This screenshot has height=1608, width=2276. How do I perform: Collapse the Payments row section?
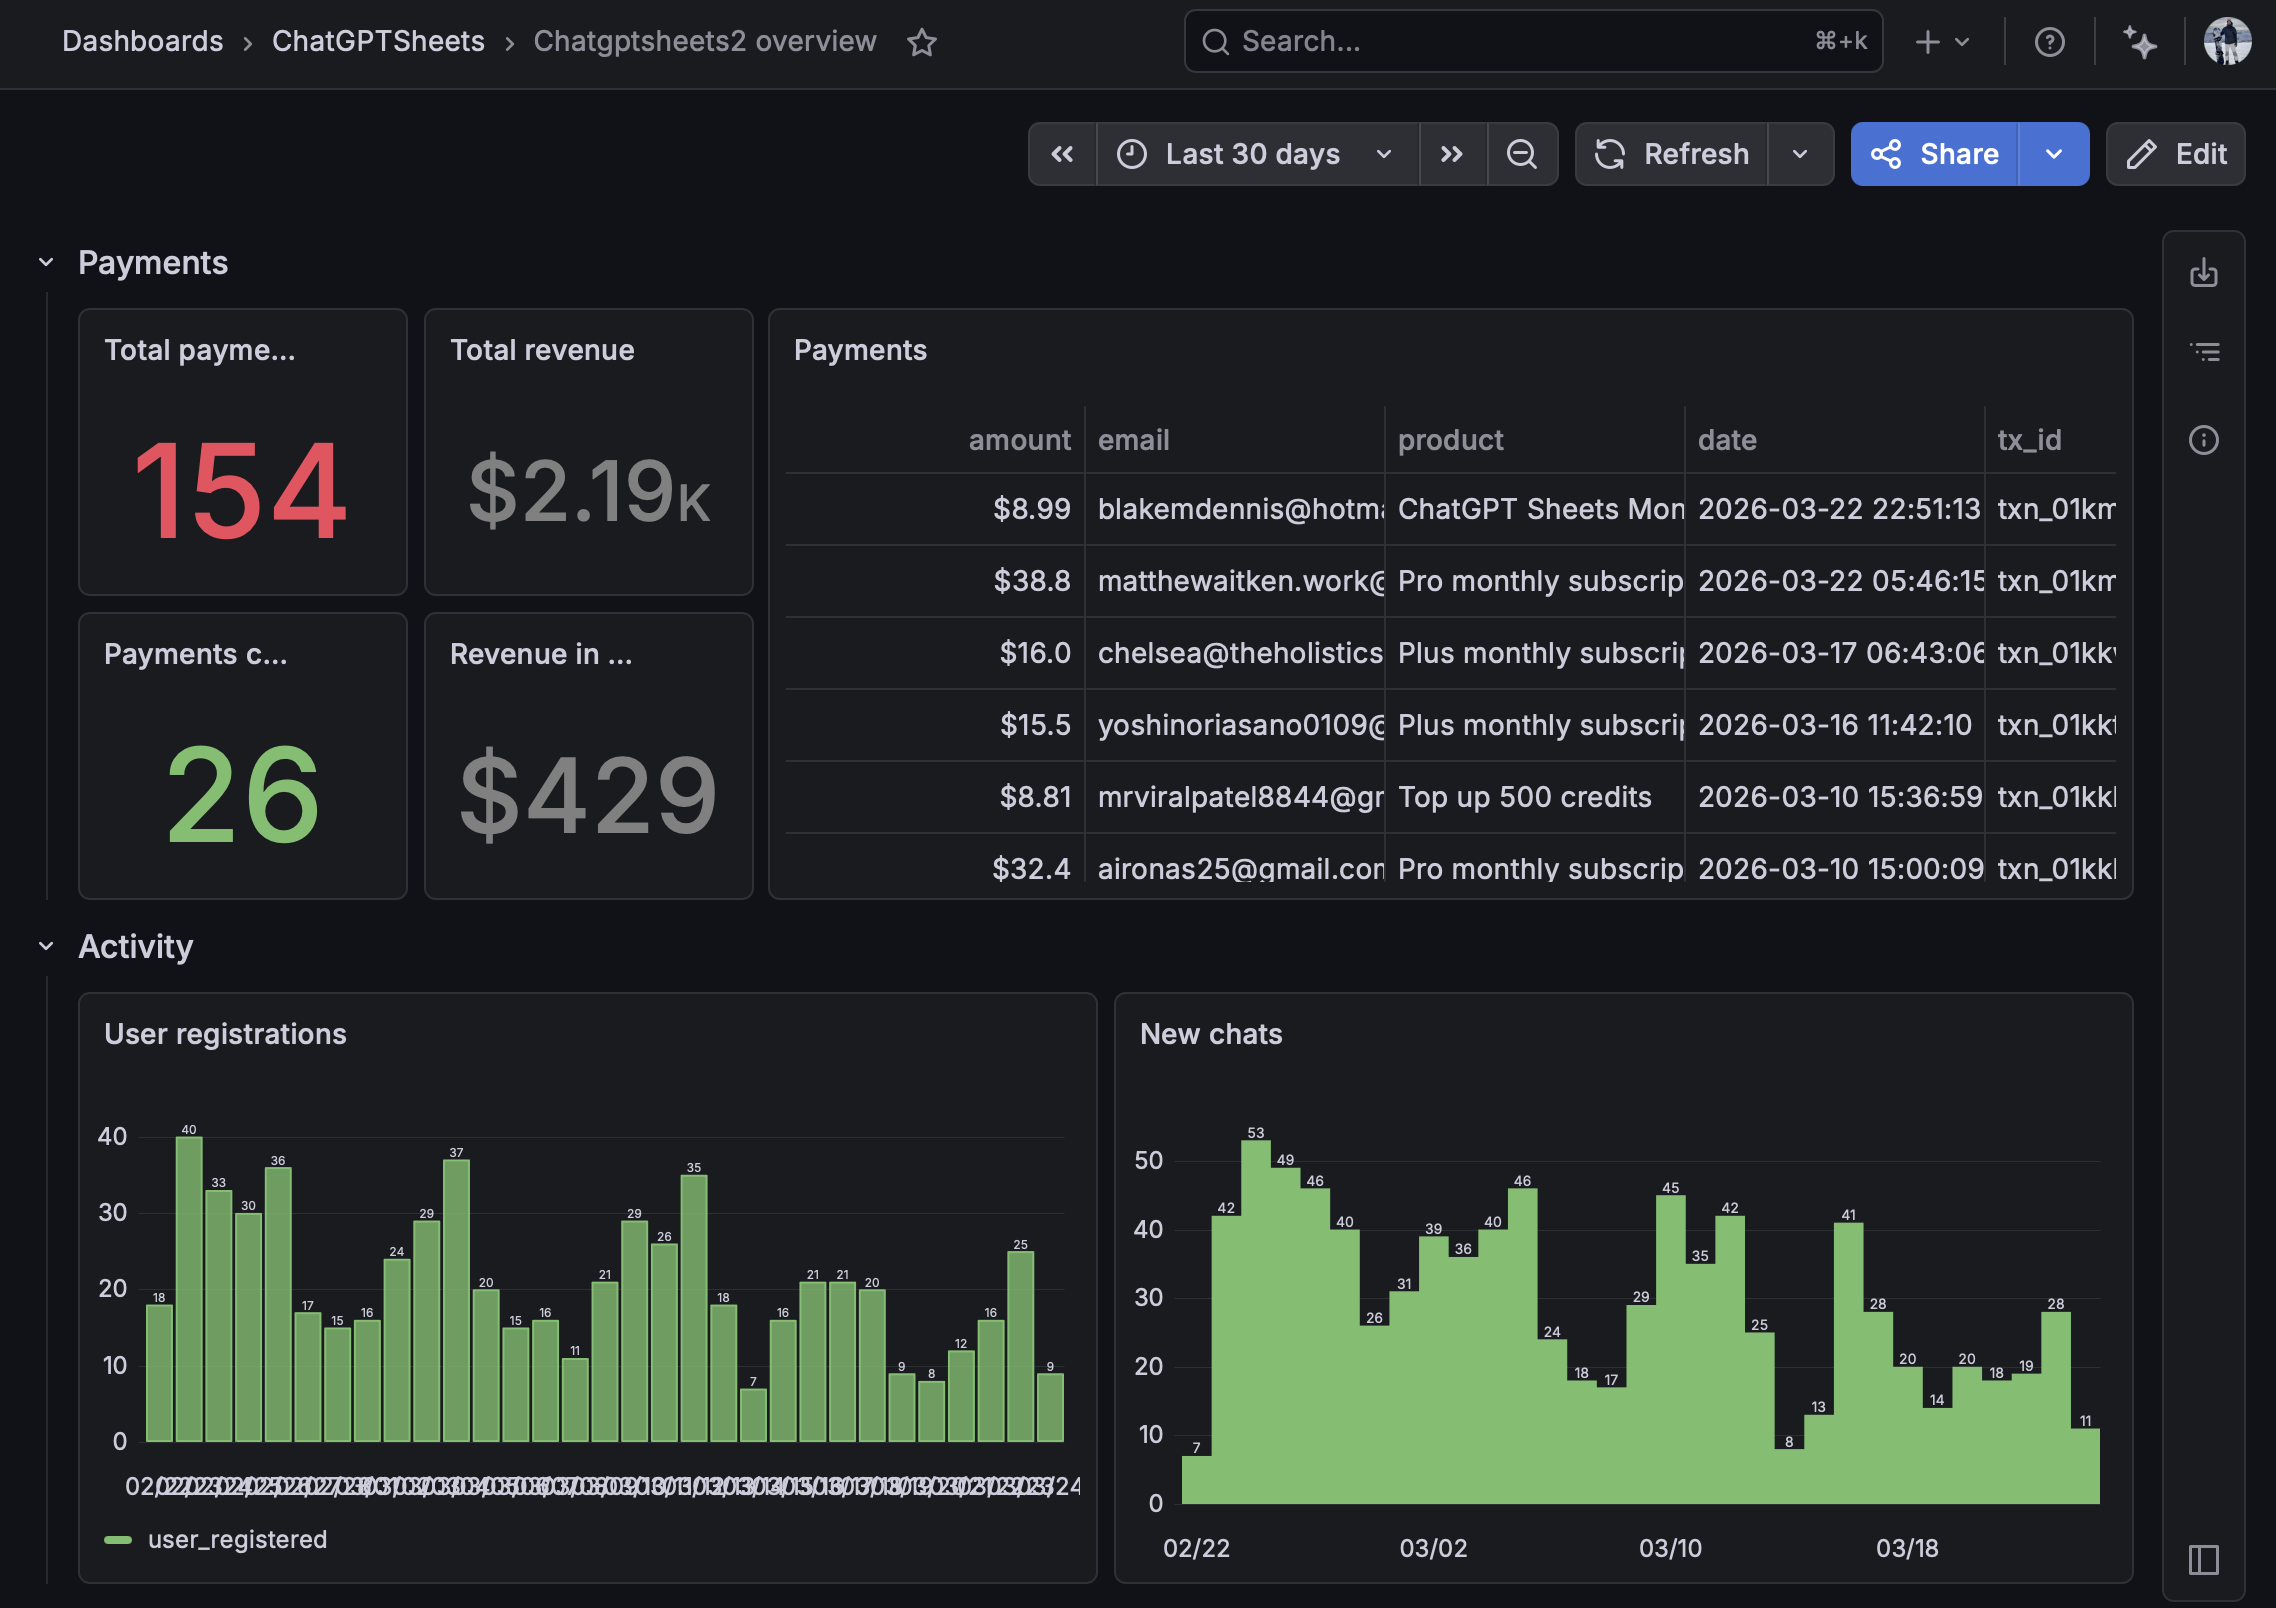(x=46, y=263)
